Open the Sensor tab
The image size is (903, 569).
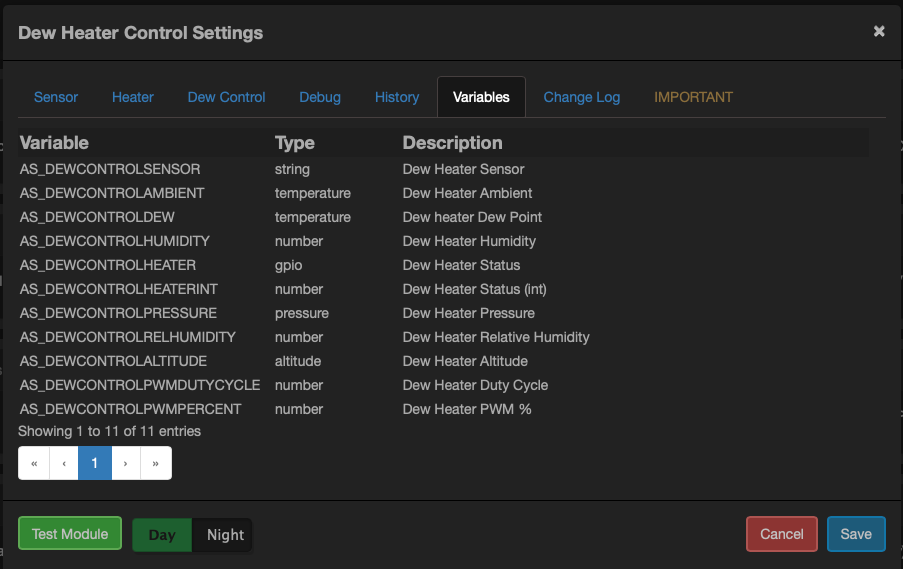[x=56, y=97]
